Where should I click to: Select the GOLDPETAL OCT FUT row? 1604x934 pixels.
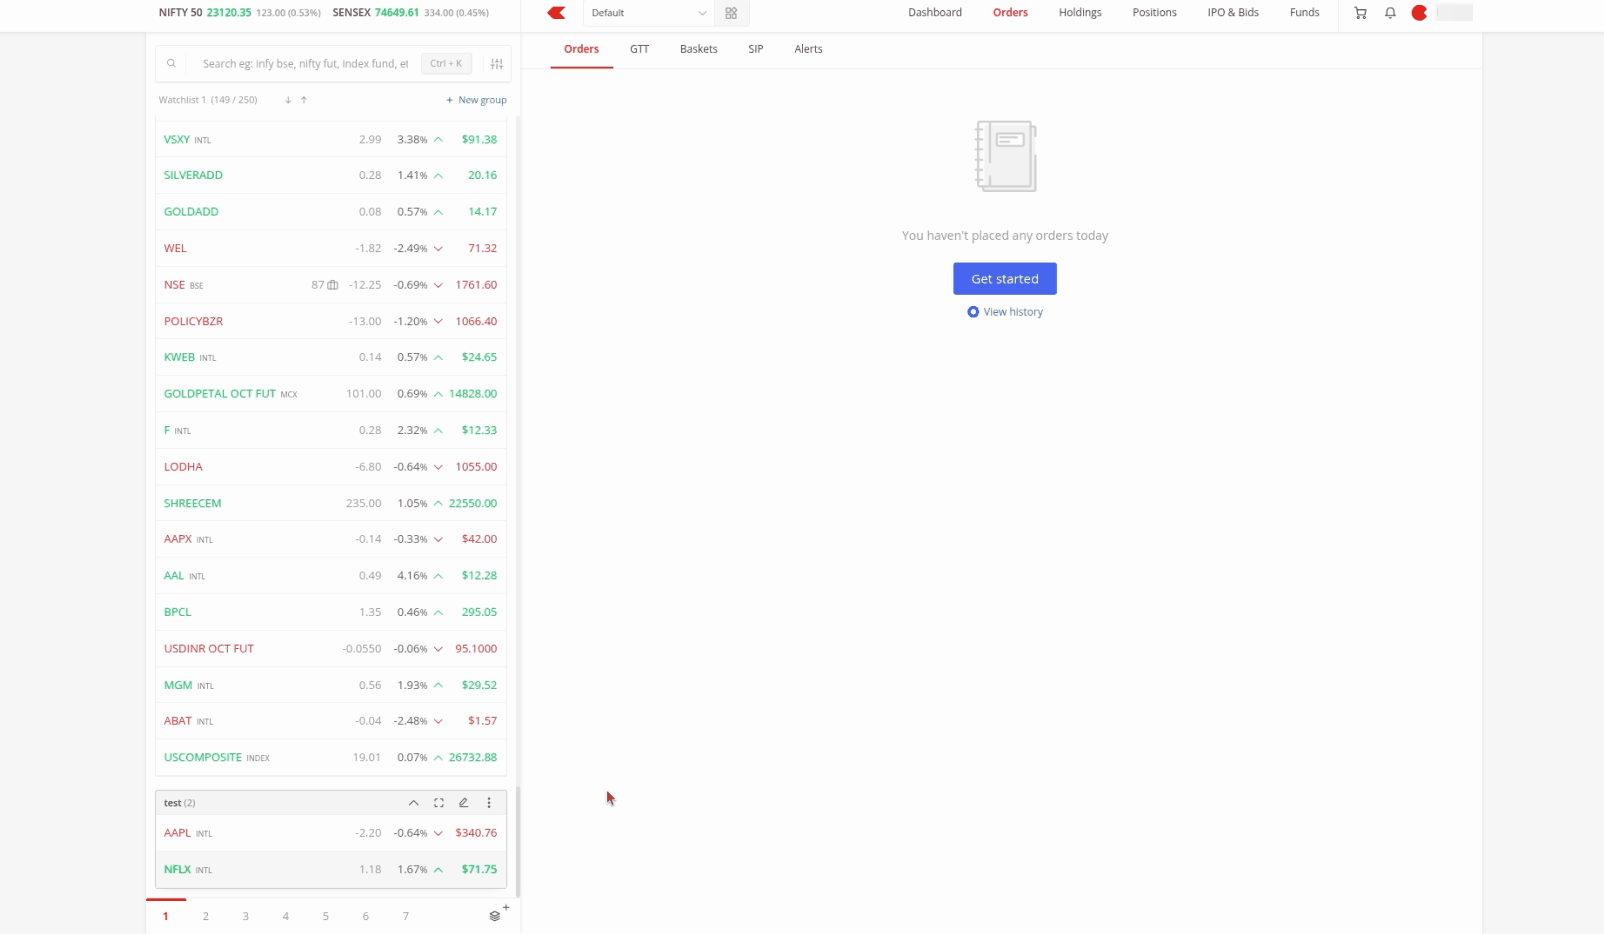coord(331,394)
